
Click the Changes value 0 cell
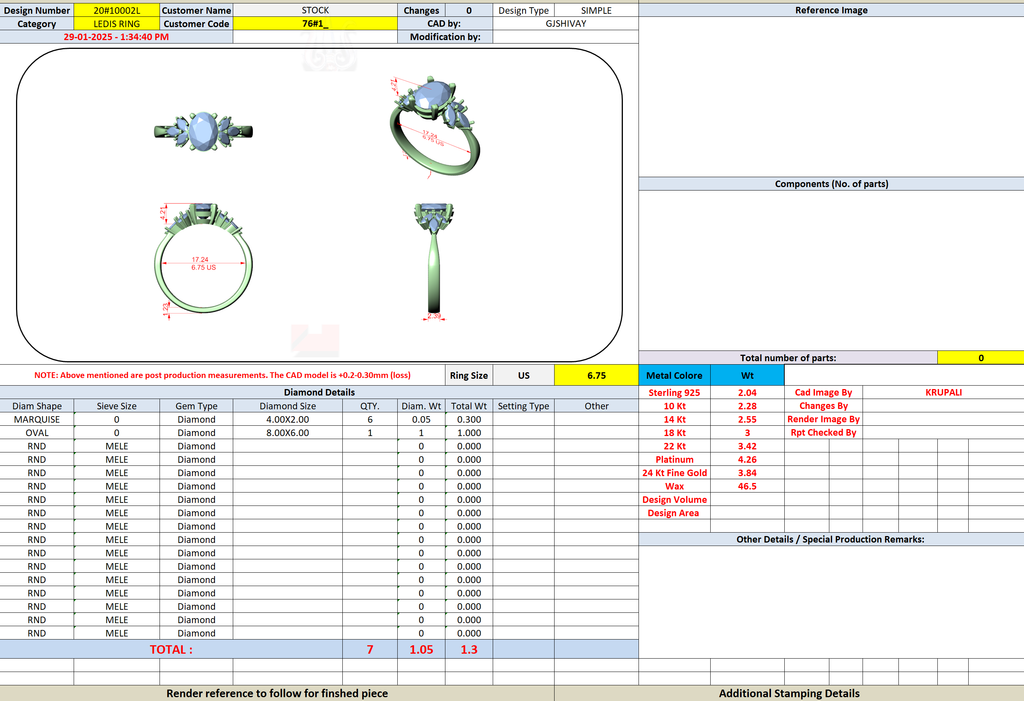[x=469, y=10]
